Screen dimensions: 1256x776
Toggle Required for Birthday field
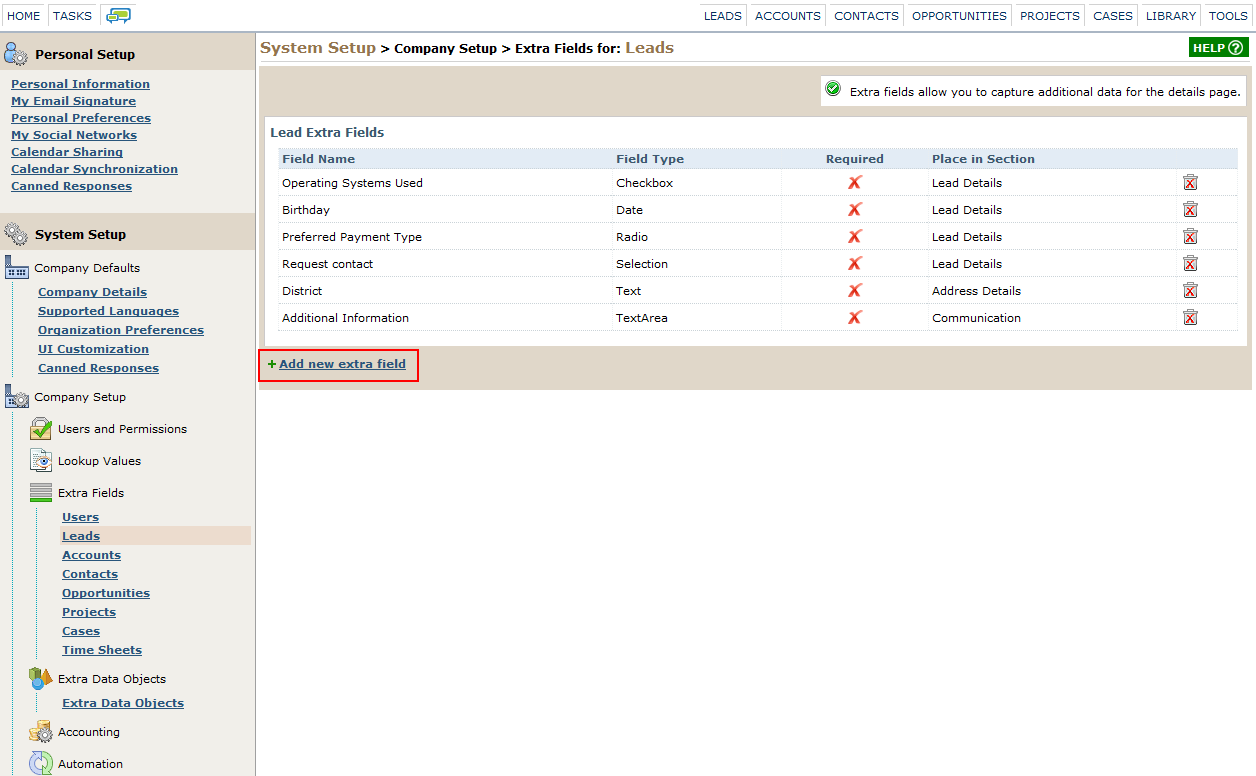tap(855, 209)
